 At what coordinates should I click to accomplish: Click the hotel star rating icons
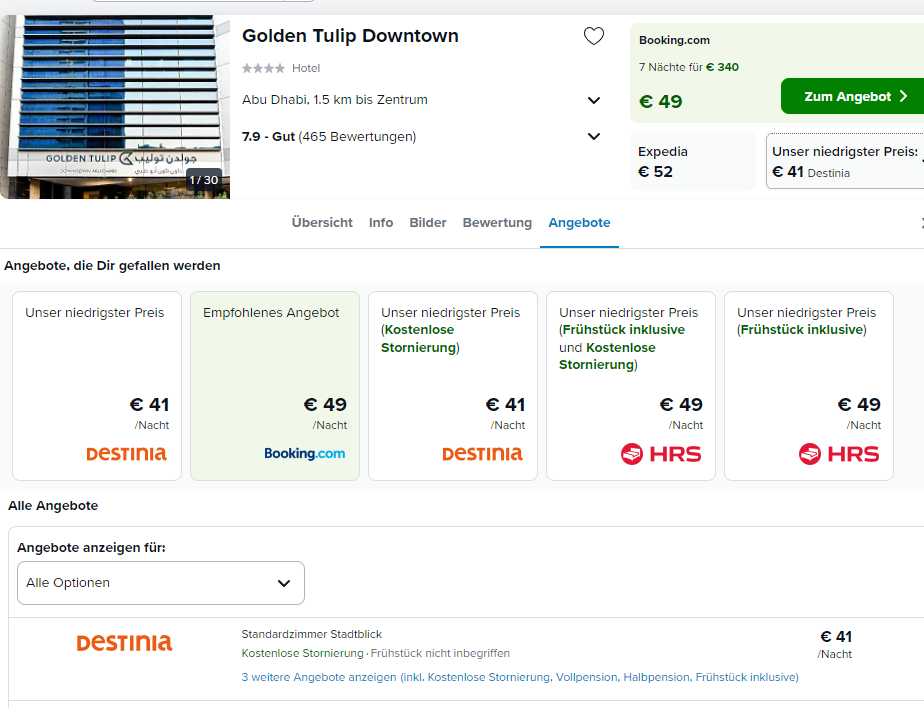coord(263,68)
